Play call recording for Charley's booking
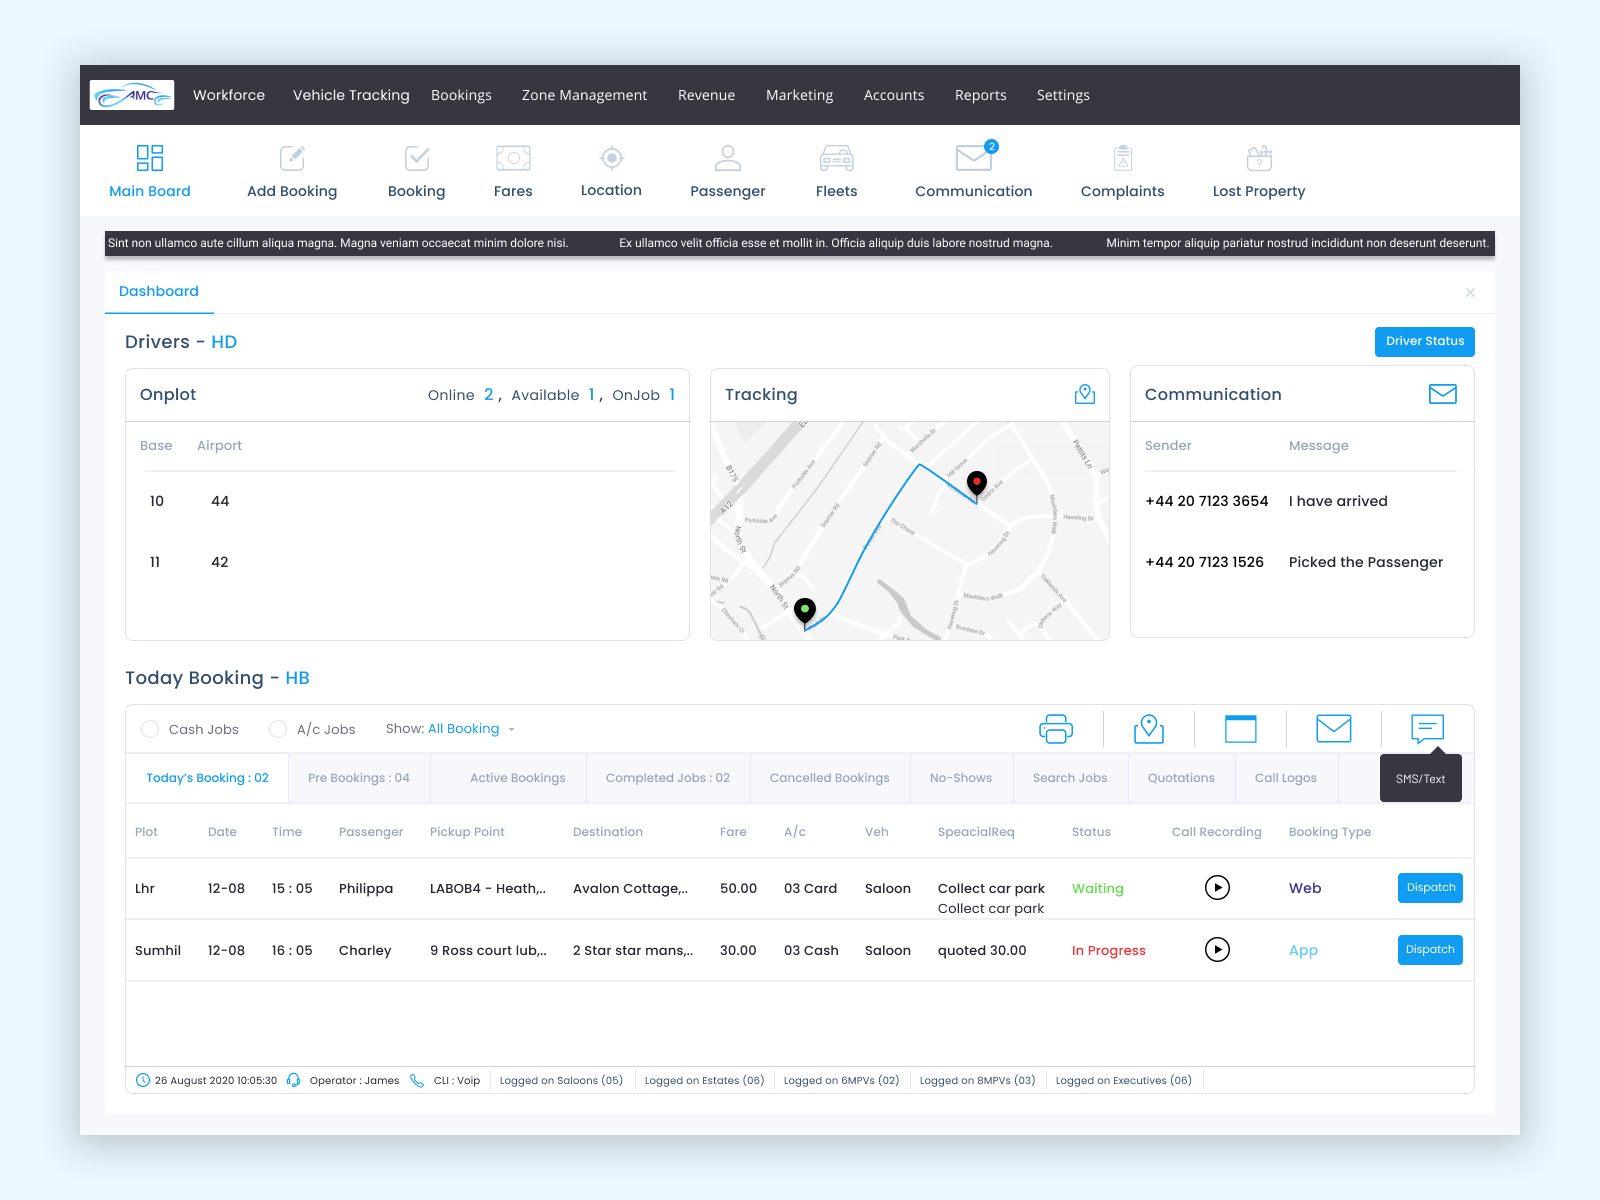Image resolution: width=1600 pixels, height=1200 pixels. (1217, 950)
